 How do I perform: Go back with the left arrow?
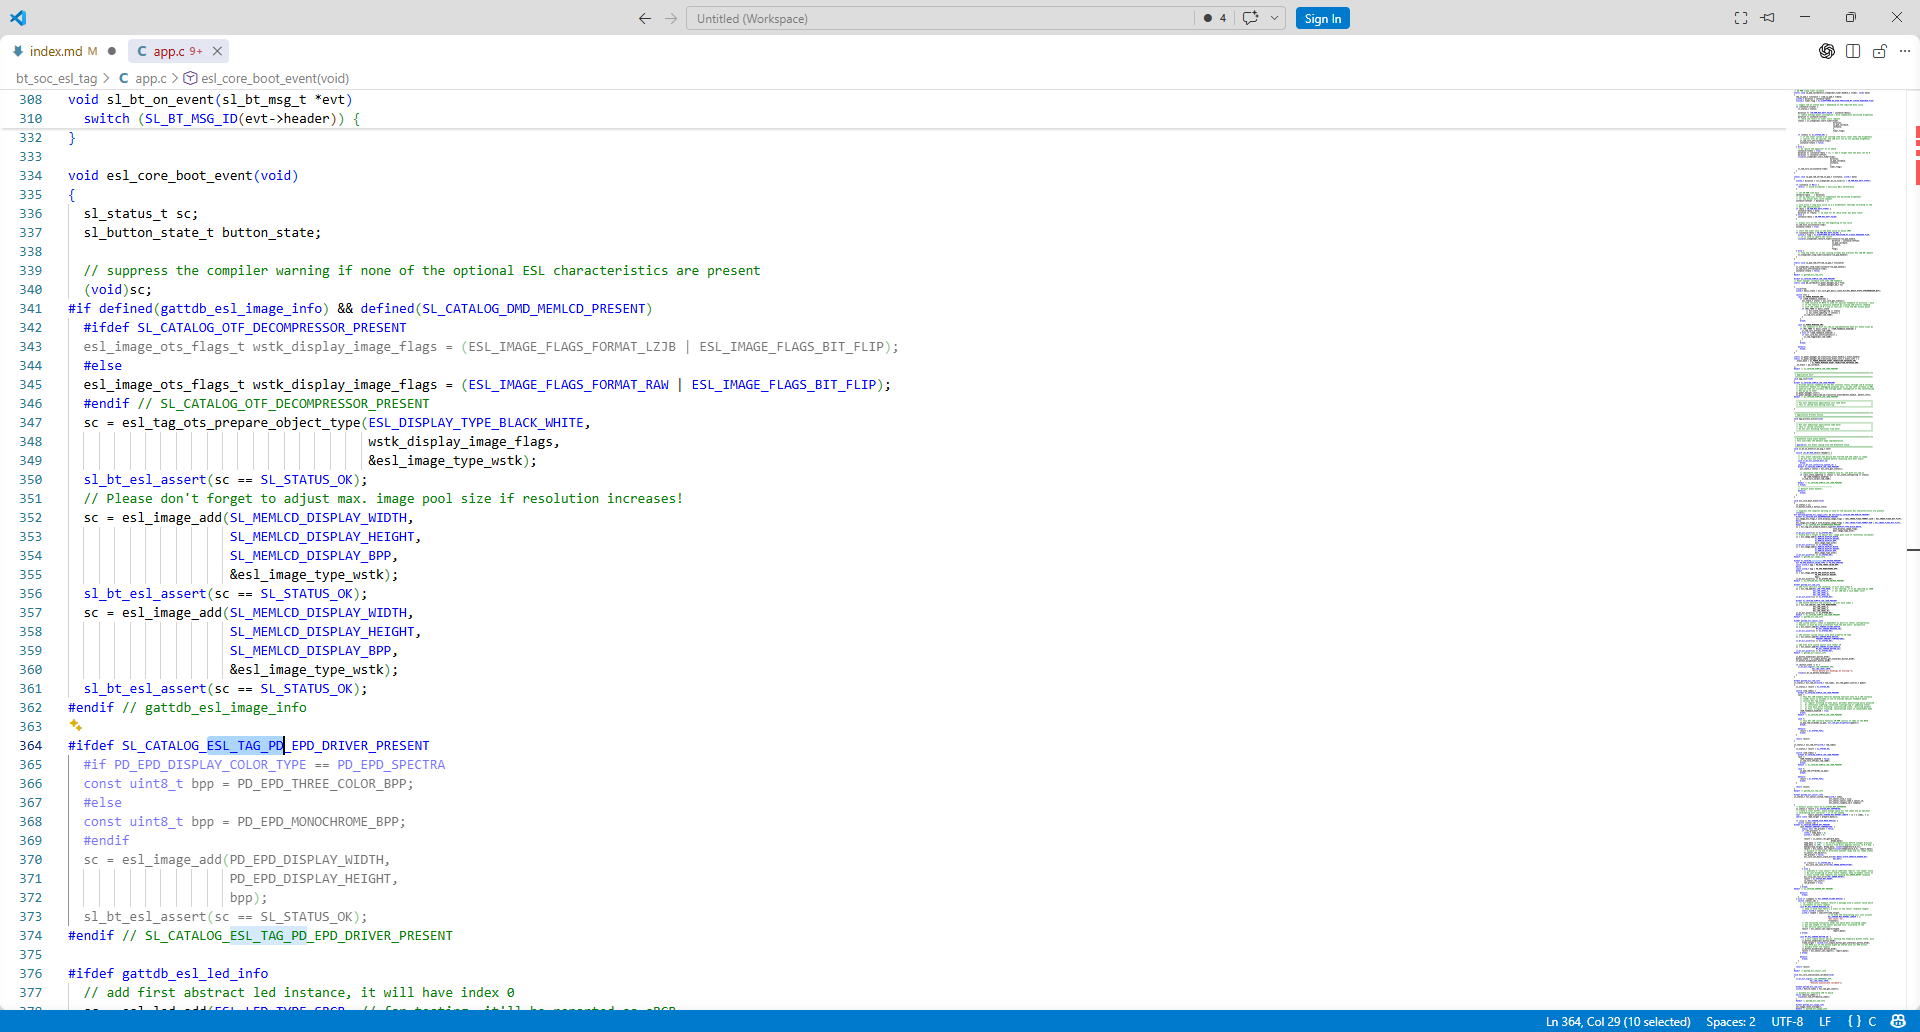coord(645,18)
